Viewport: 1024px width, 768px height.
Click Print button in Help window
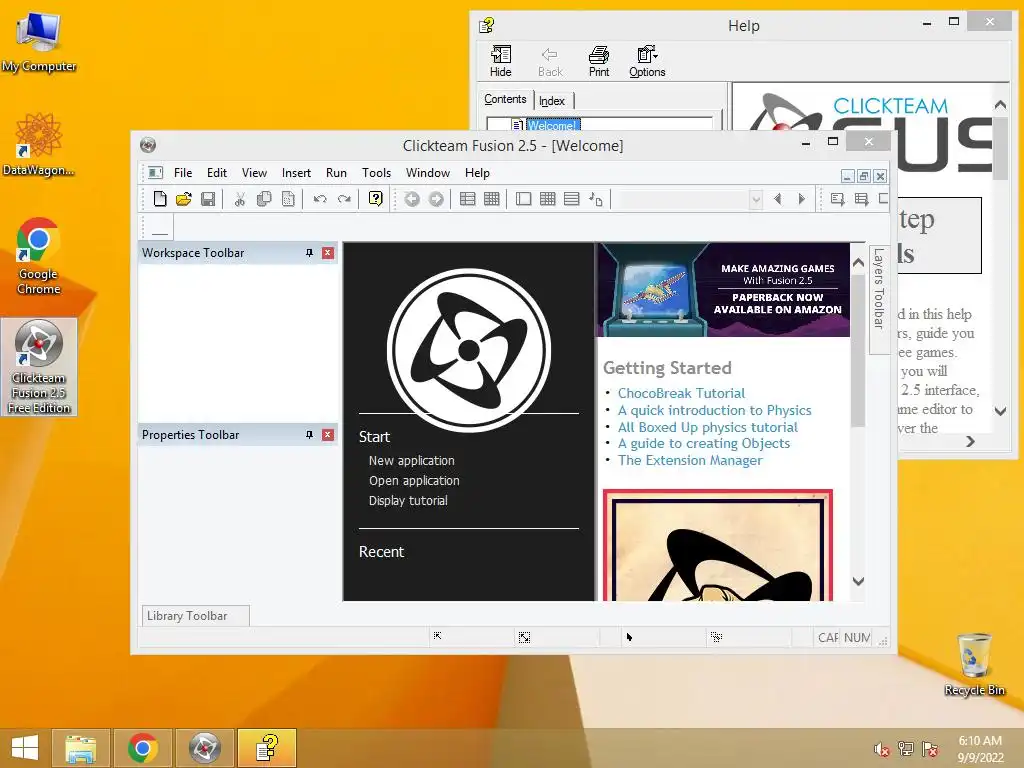tap(599, 61)
